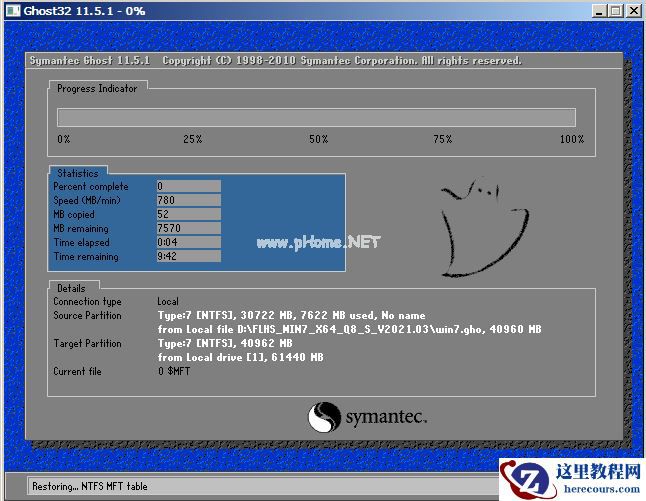Select the Time elapsed value 0:04

tap(189, 242)
